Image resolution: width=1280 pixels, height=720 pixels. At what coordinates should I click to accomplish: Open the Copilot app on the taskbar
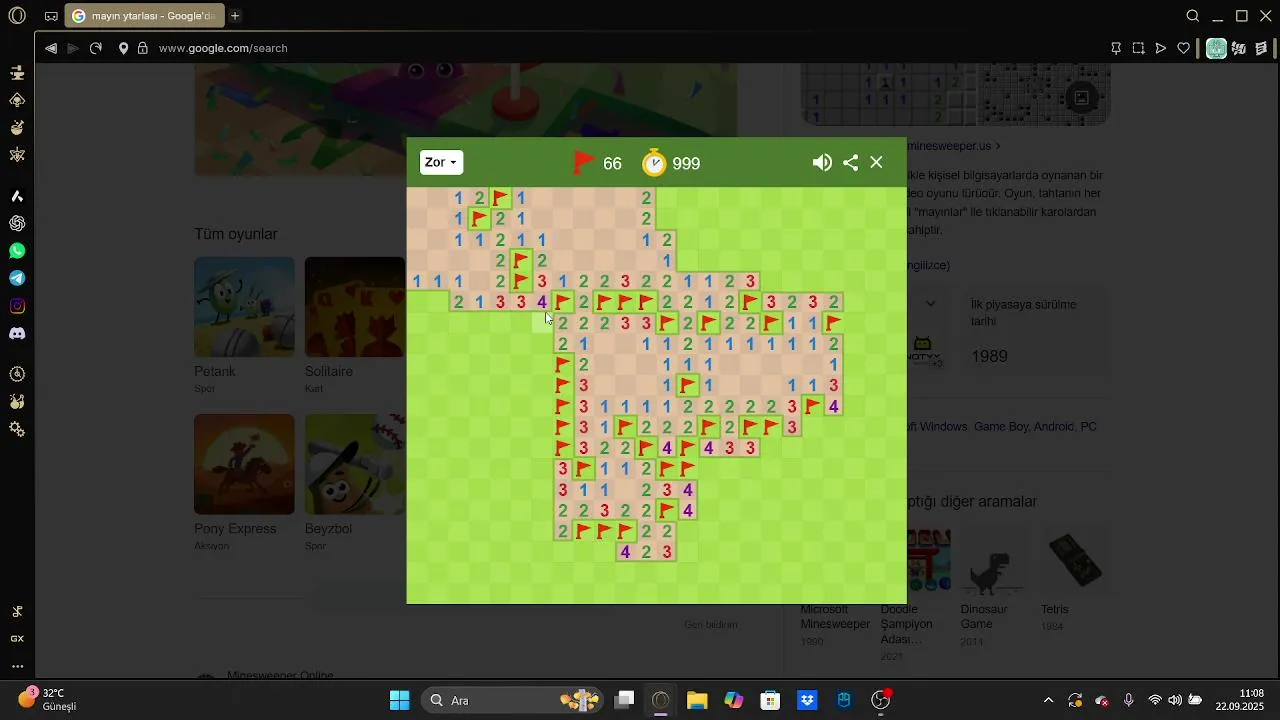734,700
